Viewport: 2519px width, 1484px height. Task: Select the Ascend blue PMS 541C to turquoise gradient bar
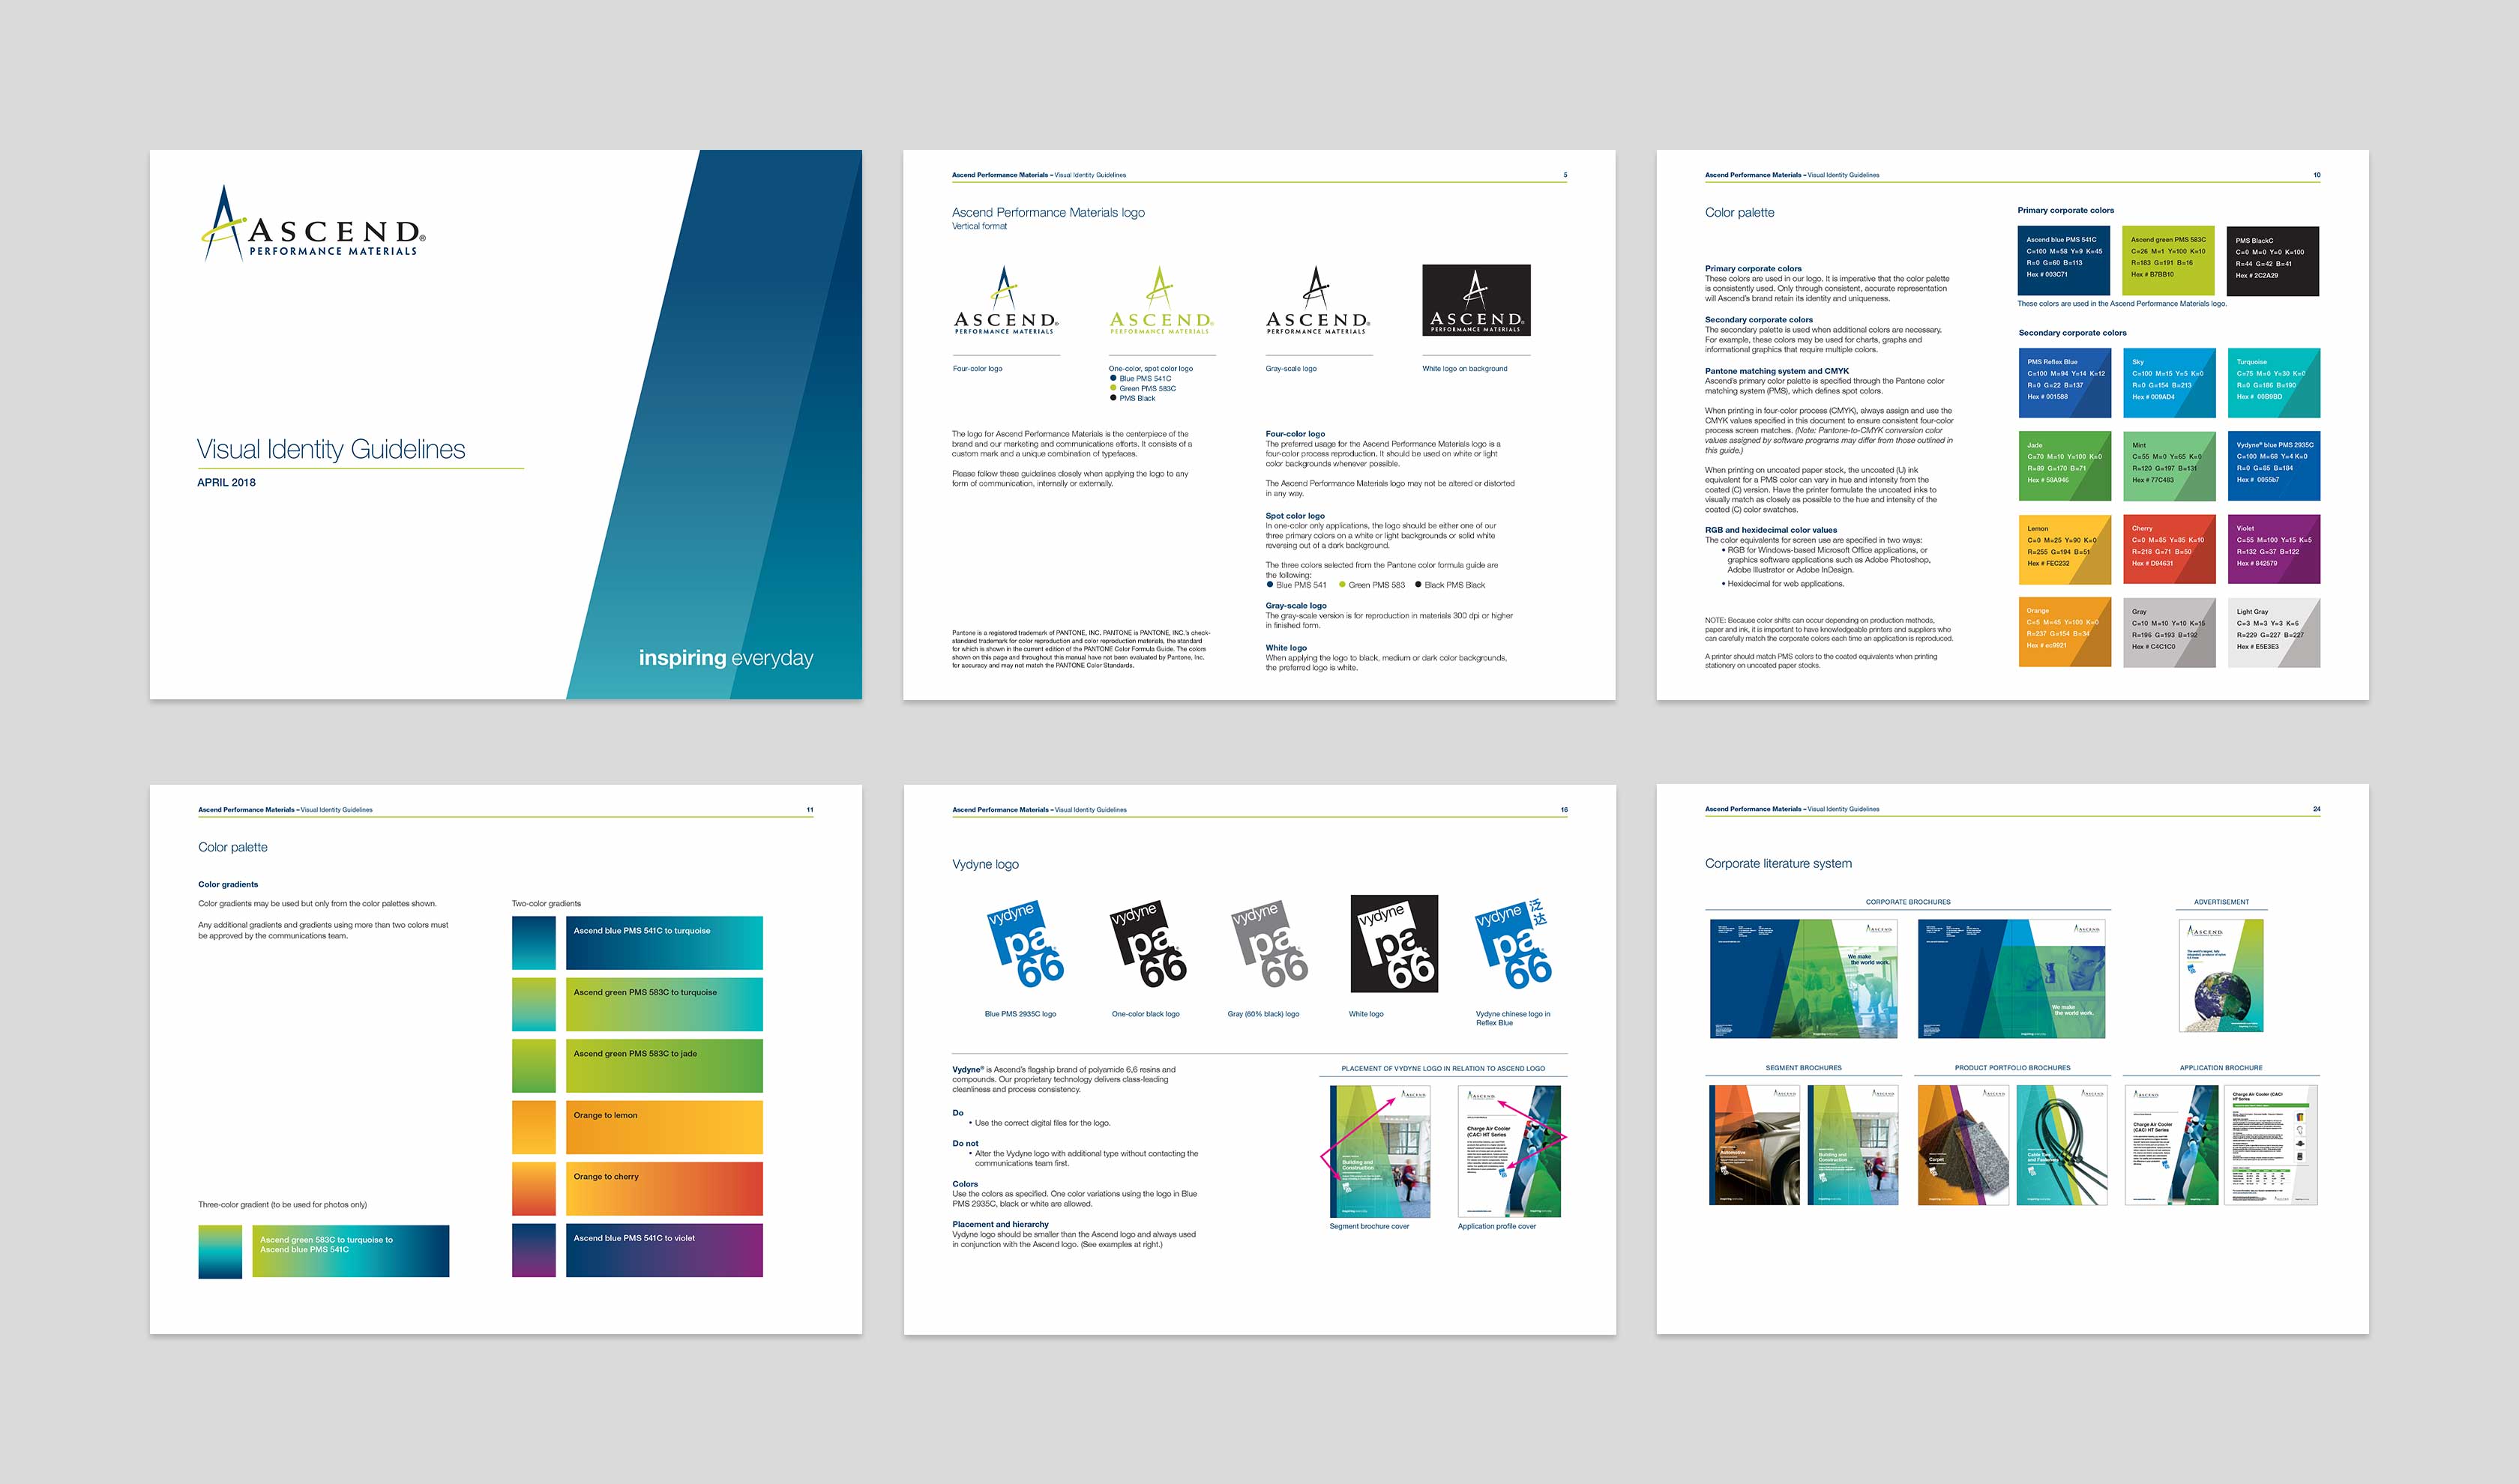[664, 943]
